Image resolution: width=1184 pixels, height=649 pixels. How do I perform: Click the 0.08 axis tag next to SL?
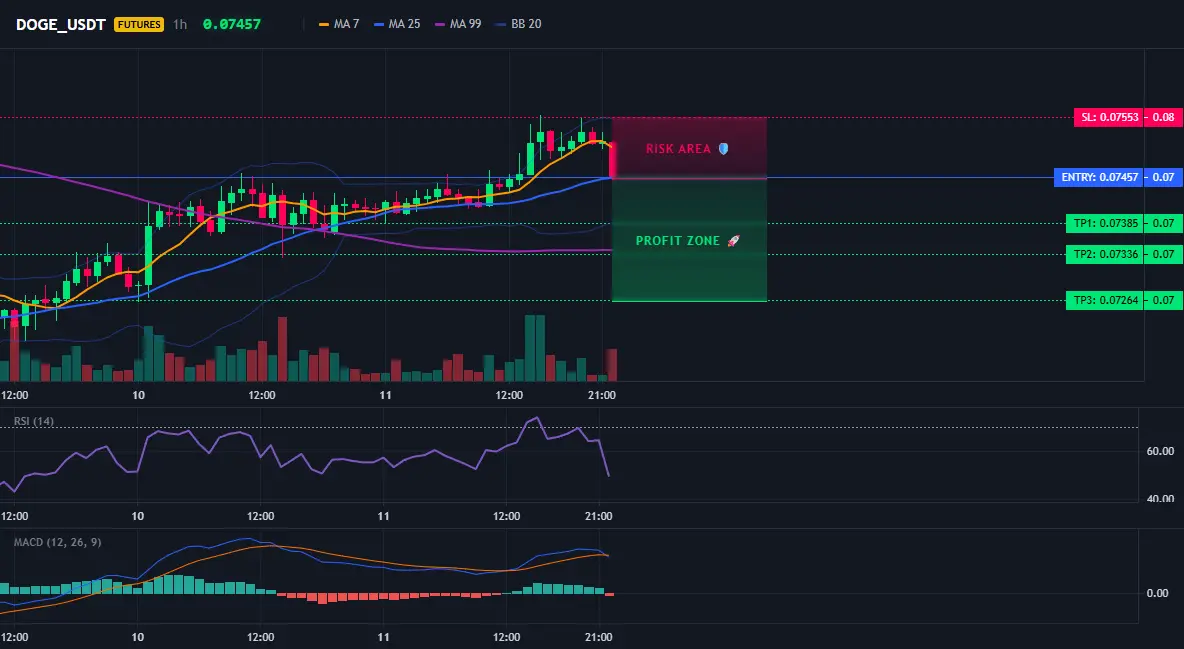pyautogui.click(x=1164, y=117)
